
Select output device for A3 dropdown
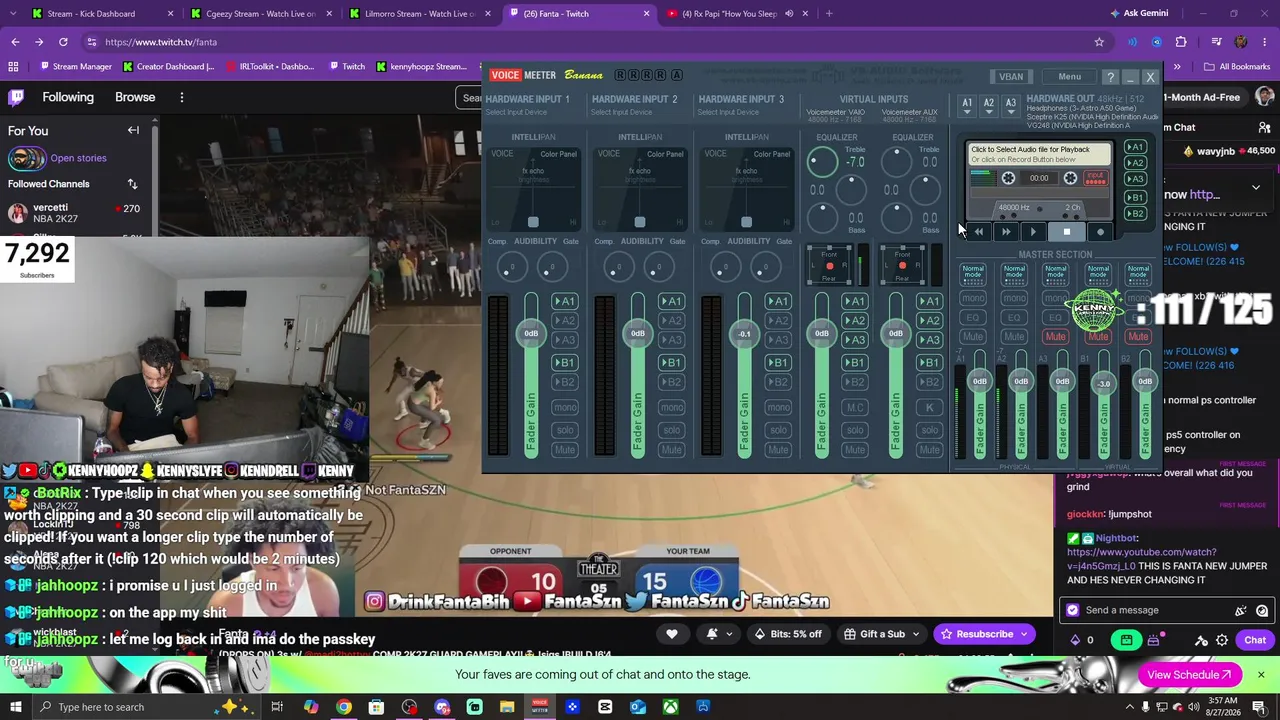pyautogui.click(x=1011, y=104)
